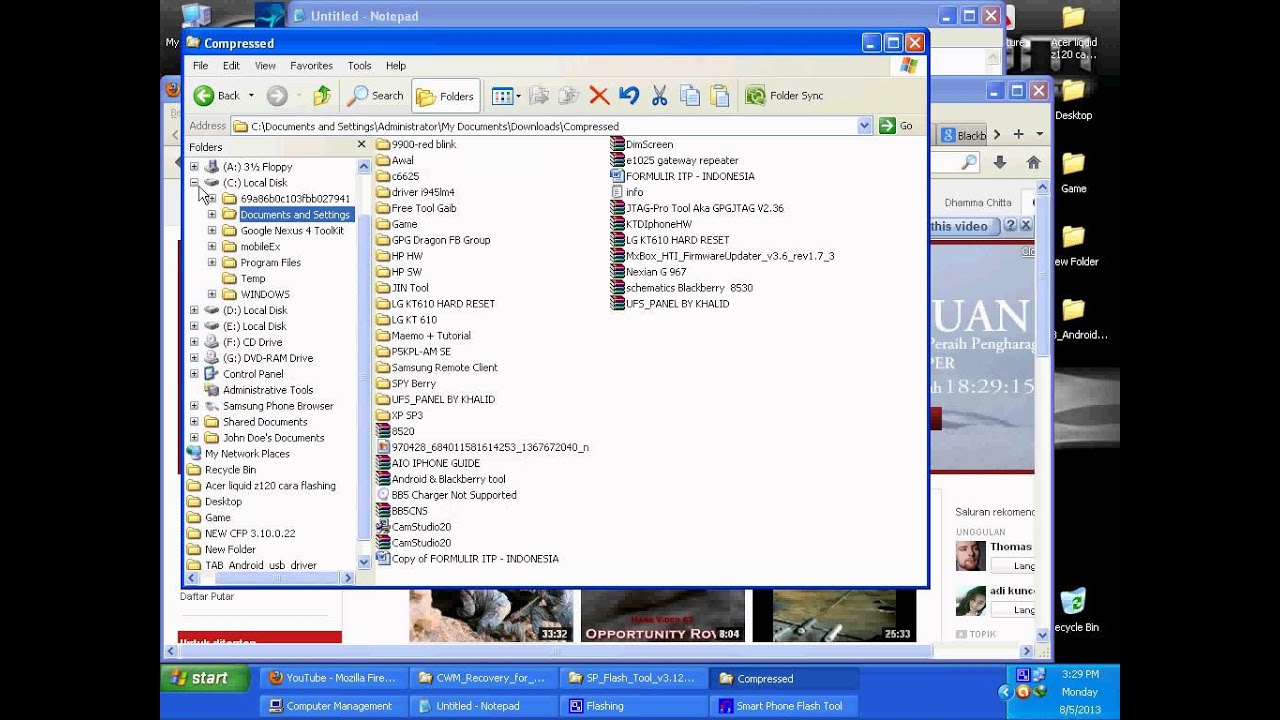Image resolution: width=1280 pixels, height=720 pixels.
Task: Open the Tools menu
Action: point(359,66)
